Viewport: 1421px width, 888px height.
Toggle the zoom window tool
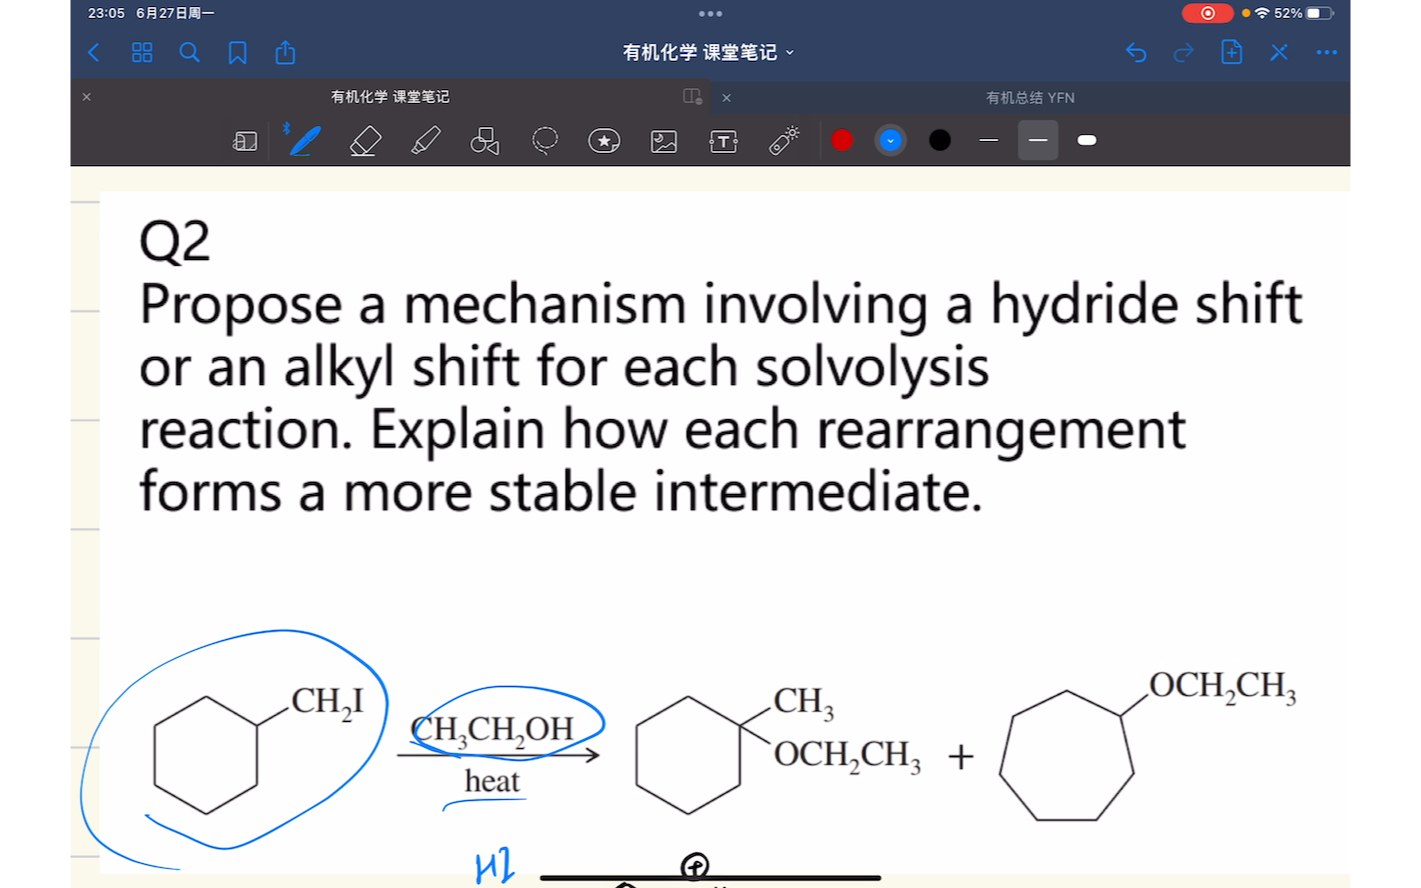point(245,141)
